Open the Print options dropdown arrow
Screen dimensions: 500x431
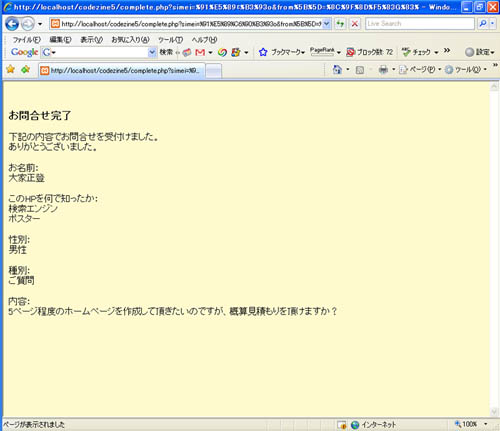(393, 70)
